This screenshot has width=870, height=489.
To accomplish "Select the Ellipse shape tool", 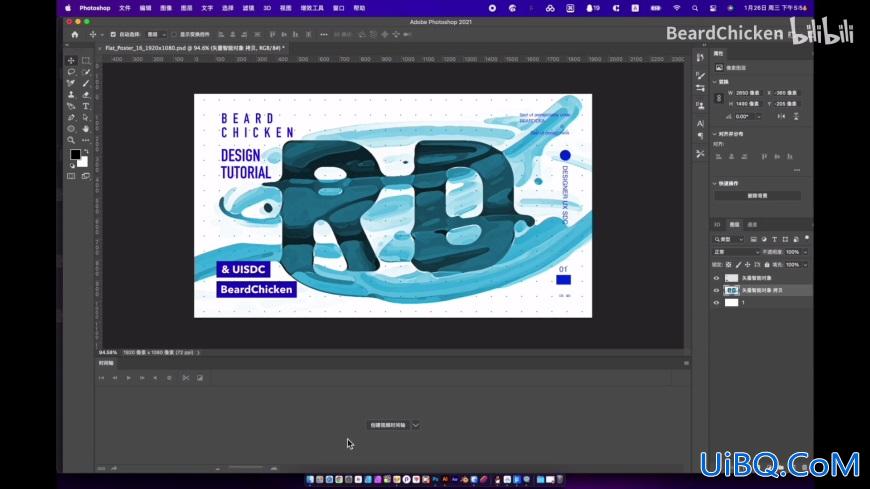I will [71, 129].
